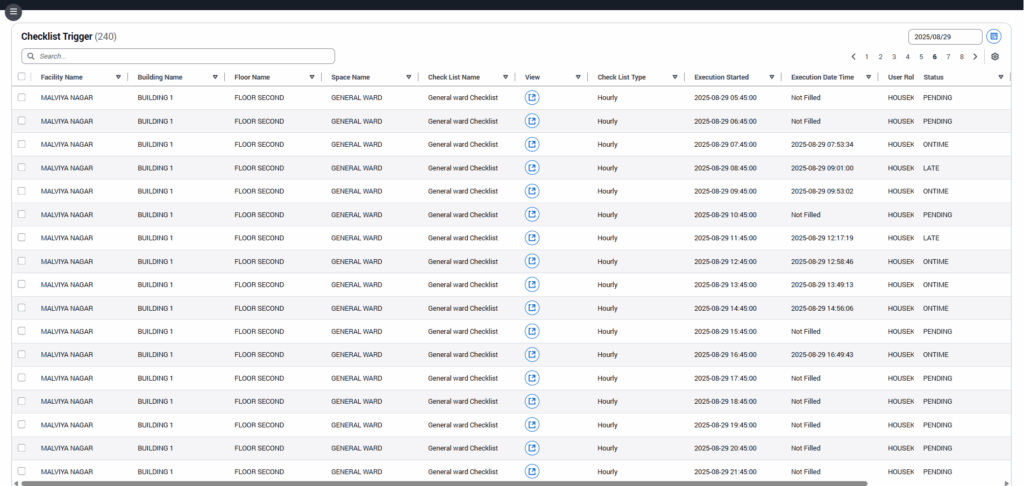This screenshot has height=486, width=1024.
Task: Sort by Facility Name header
Action: (61, 77)
